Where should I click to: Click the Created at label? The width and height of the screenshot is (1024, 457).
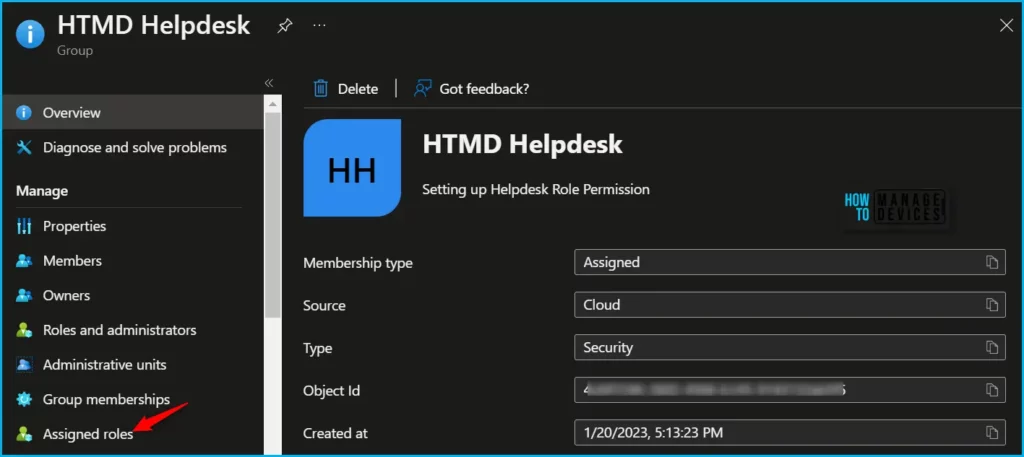336,433
